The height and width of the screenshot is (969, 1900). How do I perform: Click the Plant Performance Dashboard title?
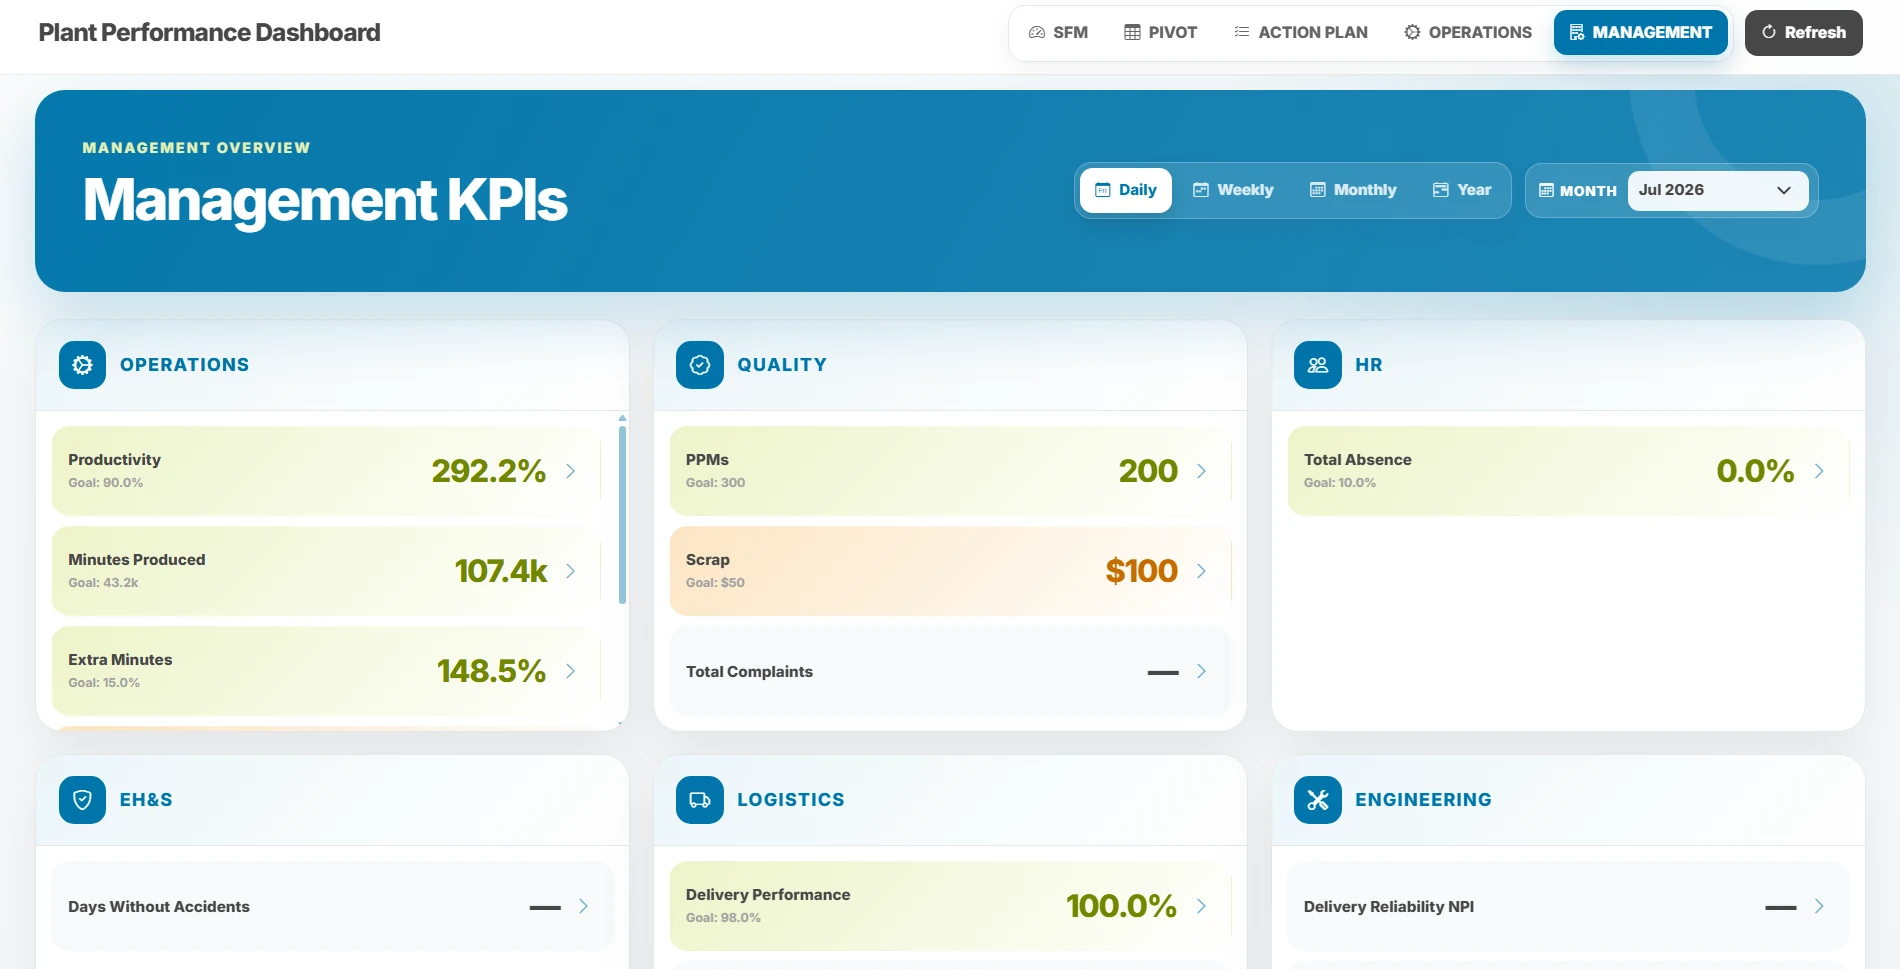(209, 32)
